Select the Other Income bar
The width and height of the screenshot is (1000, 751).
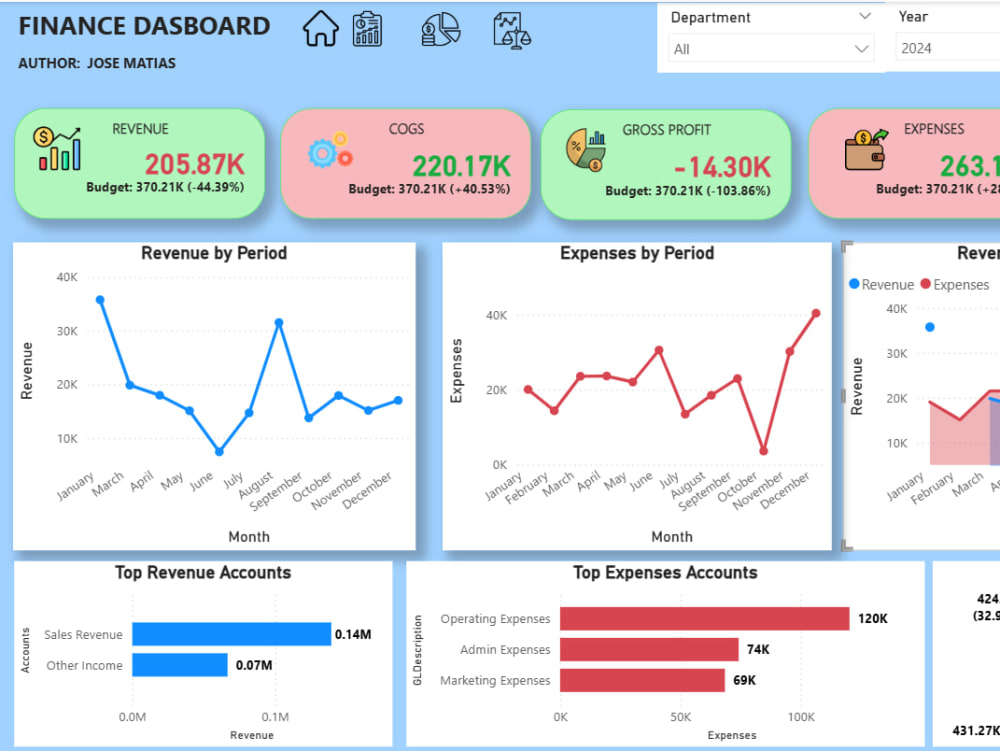[180, 665]
